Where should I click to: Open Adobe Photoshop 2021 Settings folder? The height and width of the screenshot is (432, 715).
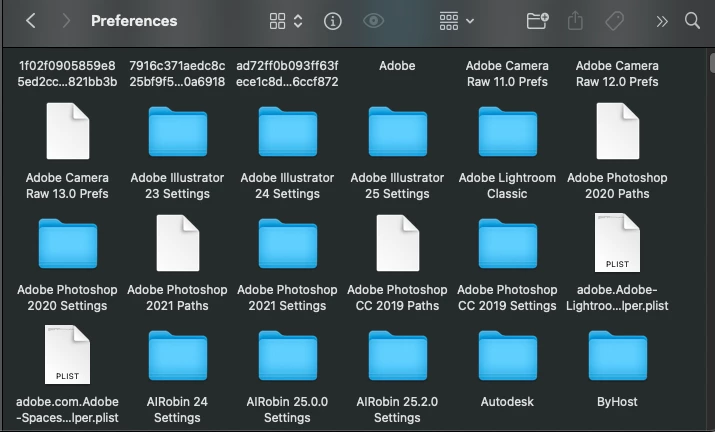coord(288,244)
